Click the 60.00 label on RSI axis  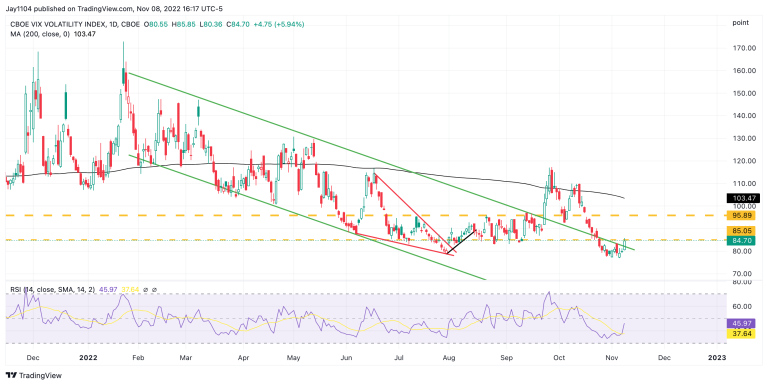(x=743, y=306)
